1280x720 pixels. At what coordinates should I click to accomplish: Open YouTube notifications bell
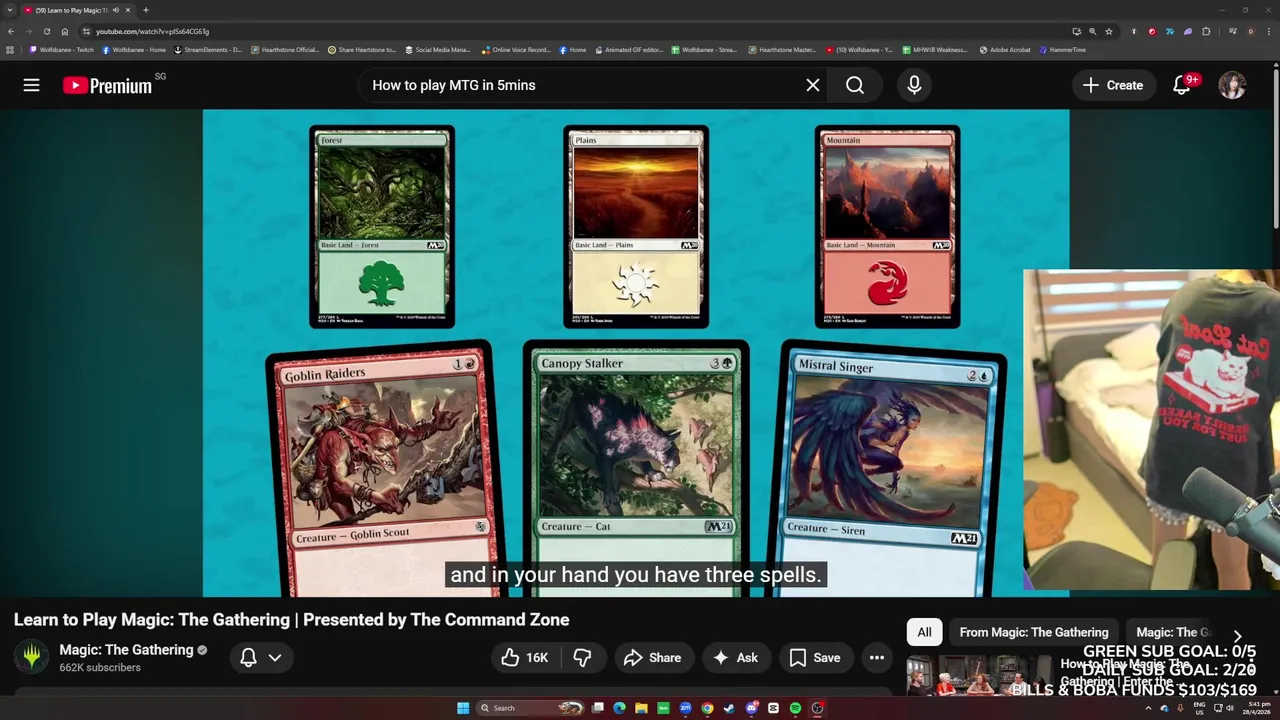point(1182,85)
